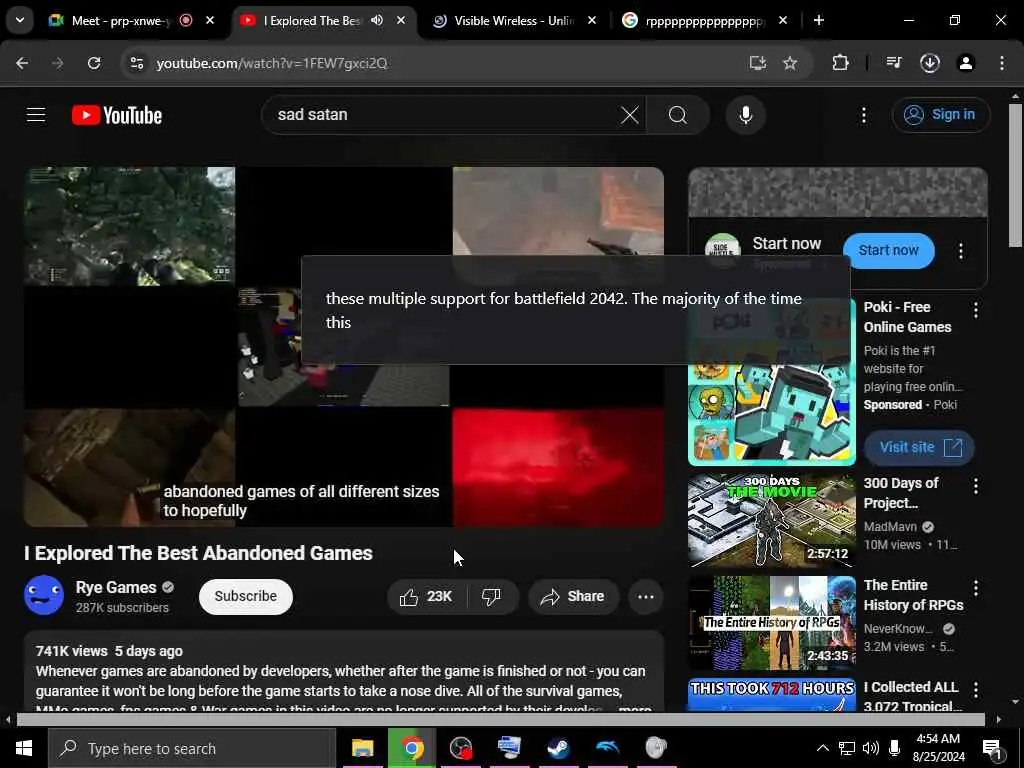This screenshot has height=768, width=1024.
Task: Dislike the video
Action: (491, 596)
